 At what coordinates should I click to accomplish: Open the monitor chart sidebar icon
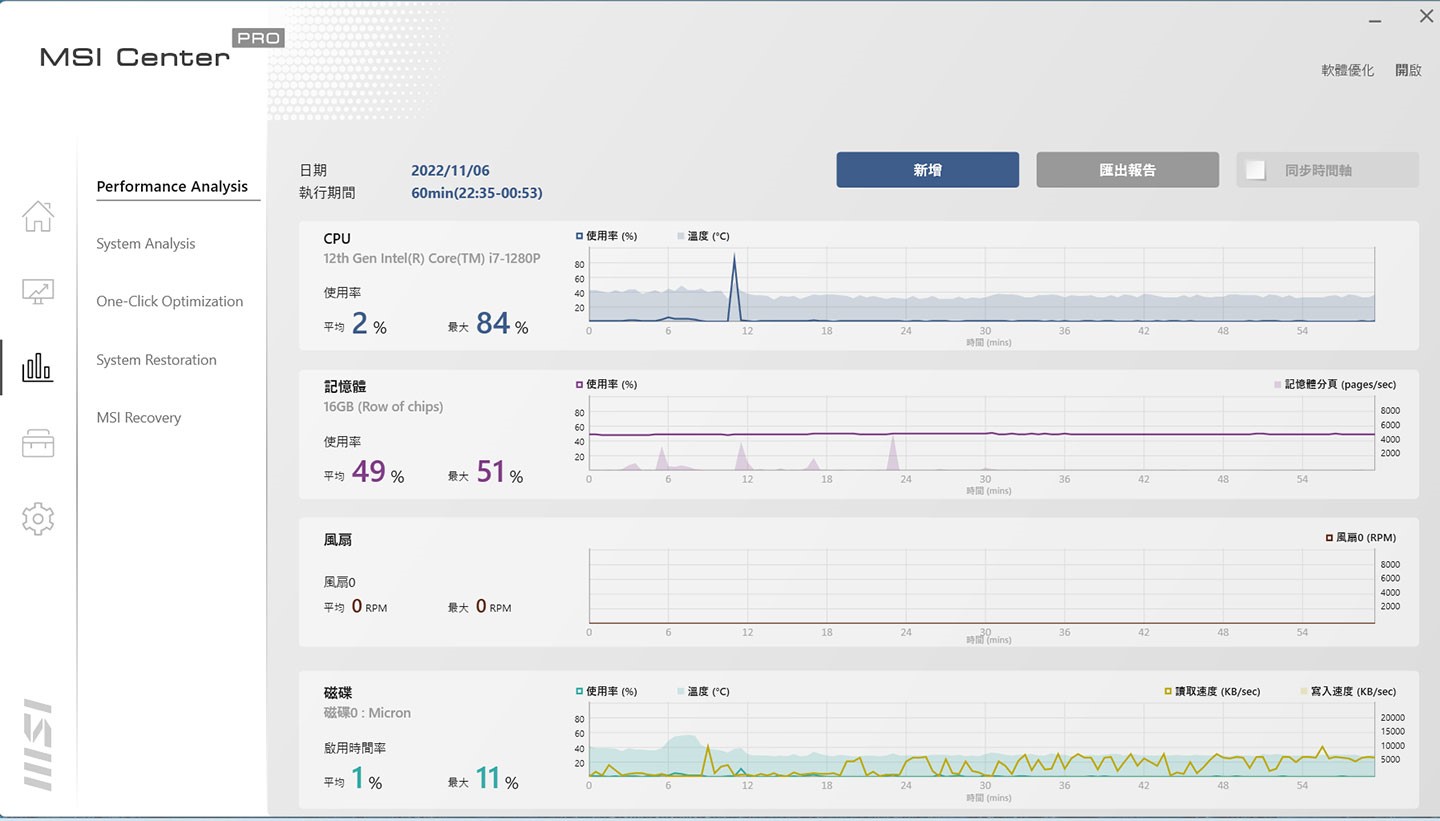pos(38,291)
